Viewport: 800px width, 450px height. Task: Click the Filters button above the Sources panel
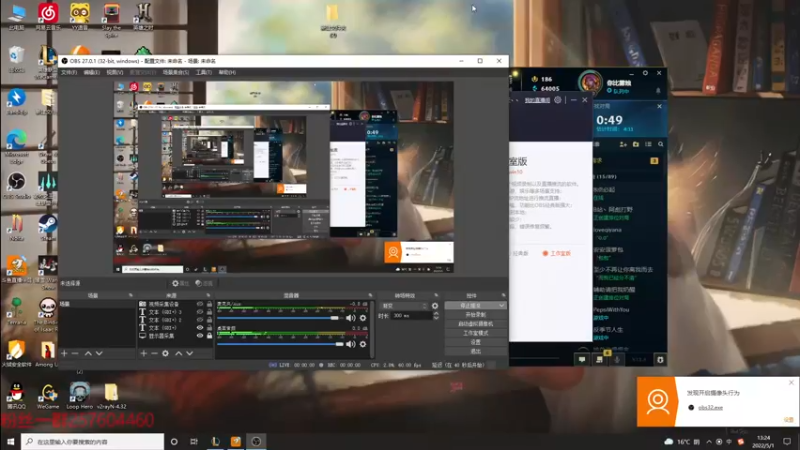(204, 283)
